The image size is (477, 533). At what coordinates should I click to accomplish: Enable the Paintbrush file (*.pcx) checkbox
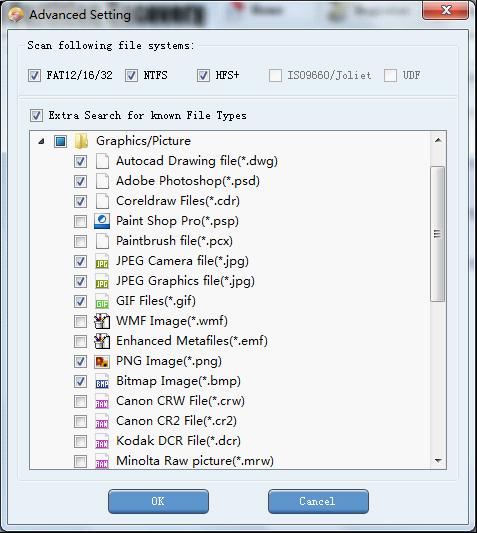tap(80, 241)
